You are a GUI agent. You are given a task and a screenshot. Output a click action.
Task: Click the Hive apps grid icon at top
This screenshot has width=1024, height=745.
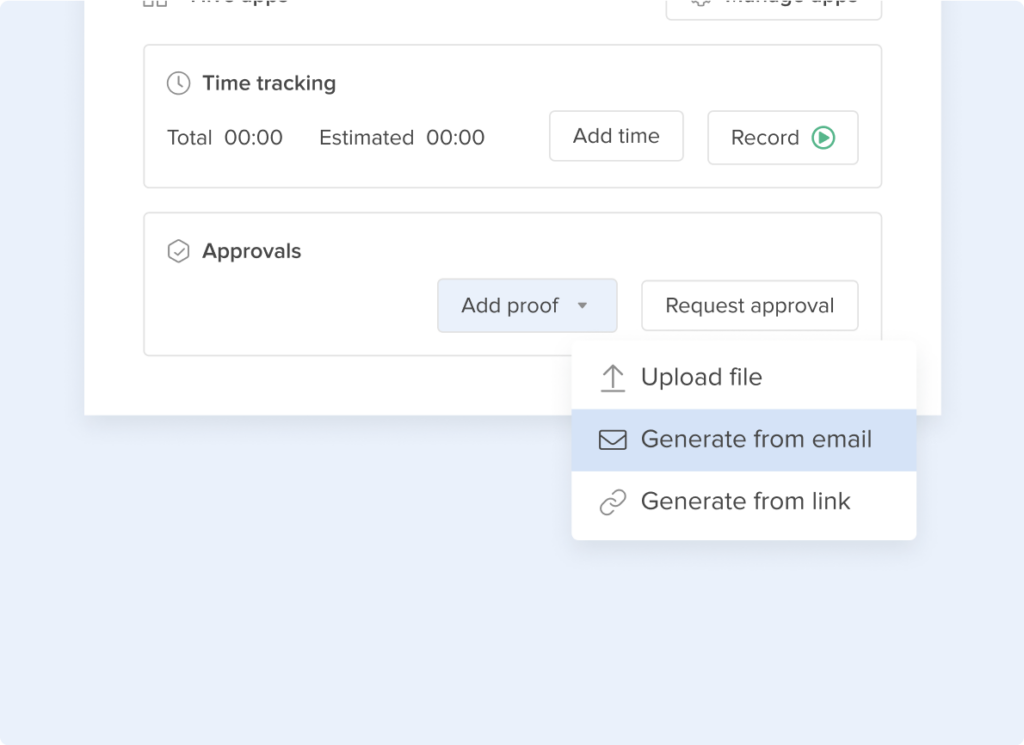[x=155, y=3]
